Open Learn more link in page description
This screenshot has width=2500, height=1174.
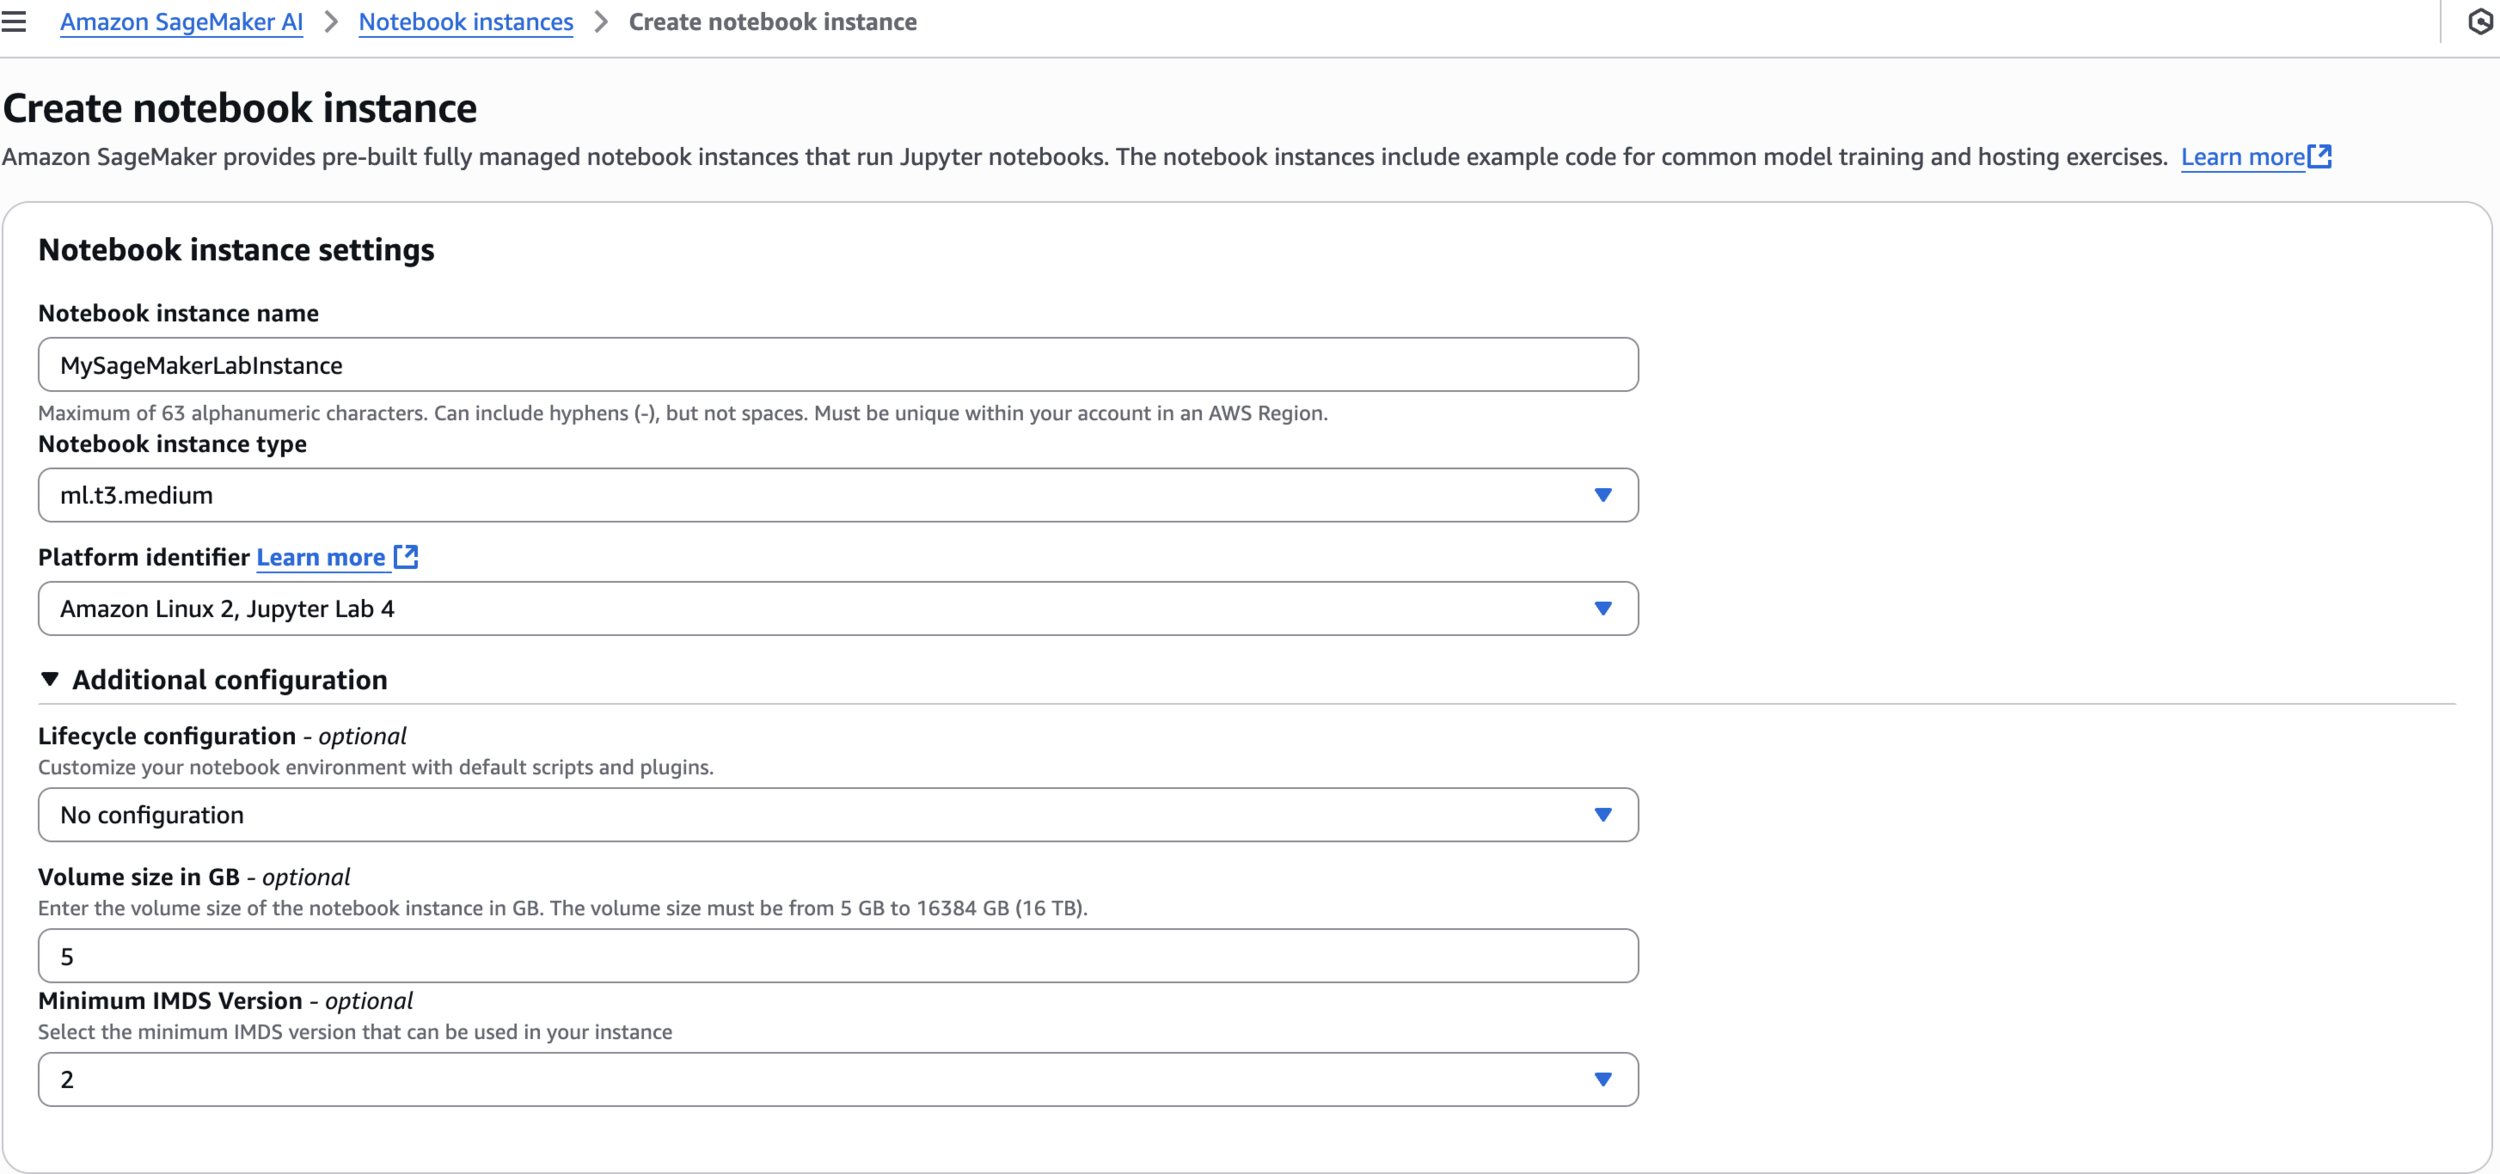[x=2242, y=157]
